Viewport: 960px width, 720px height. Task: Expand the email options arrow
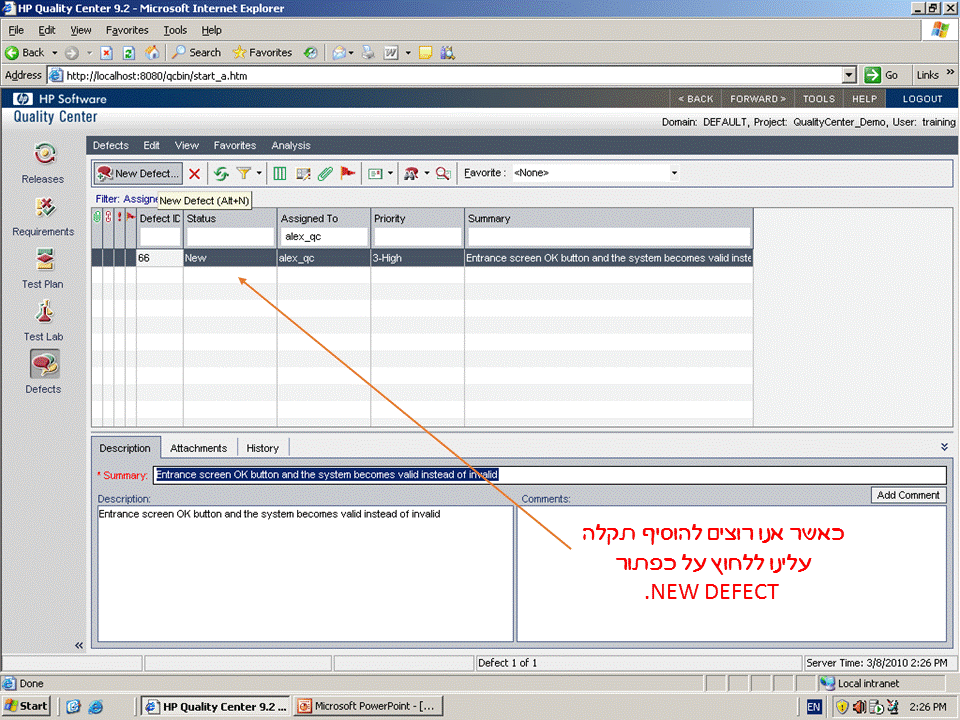(391, 174)
